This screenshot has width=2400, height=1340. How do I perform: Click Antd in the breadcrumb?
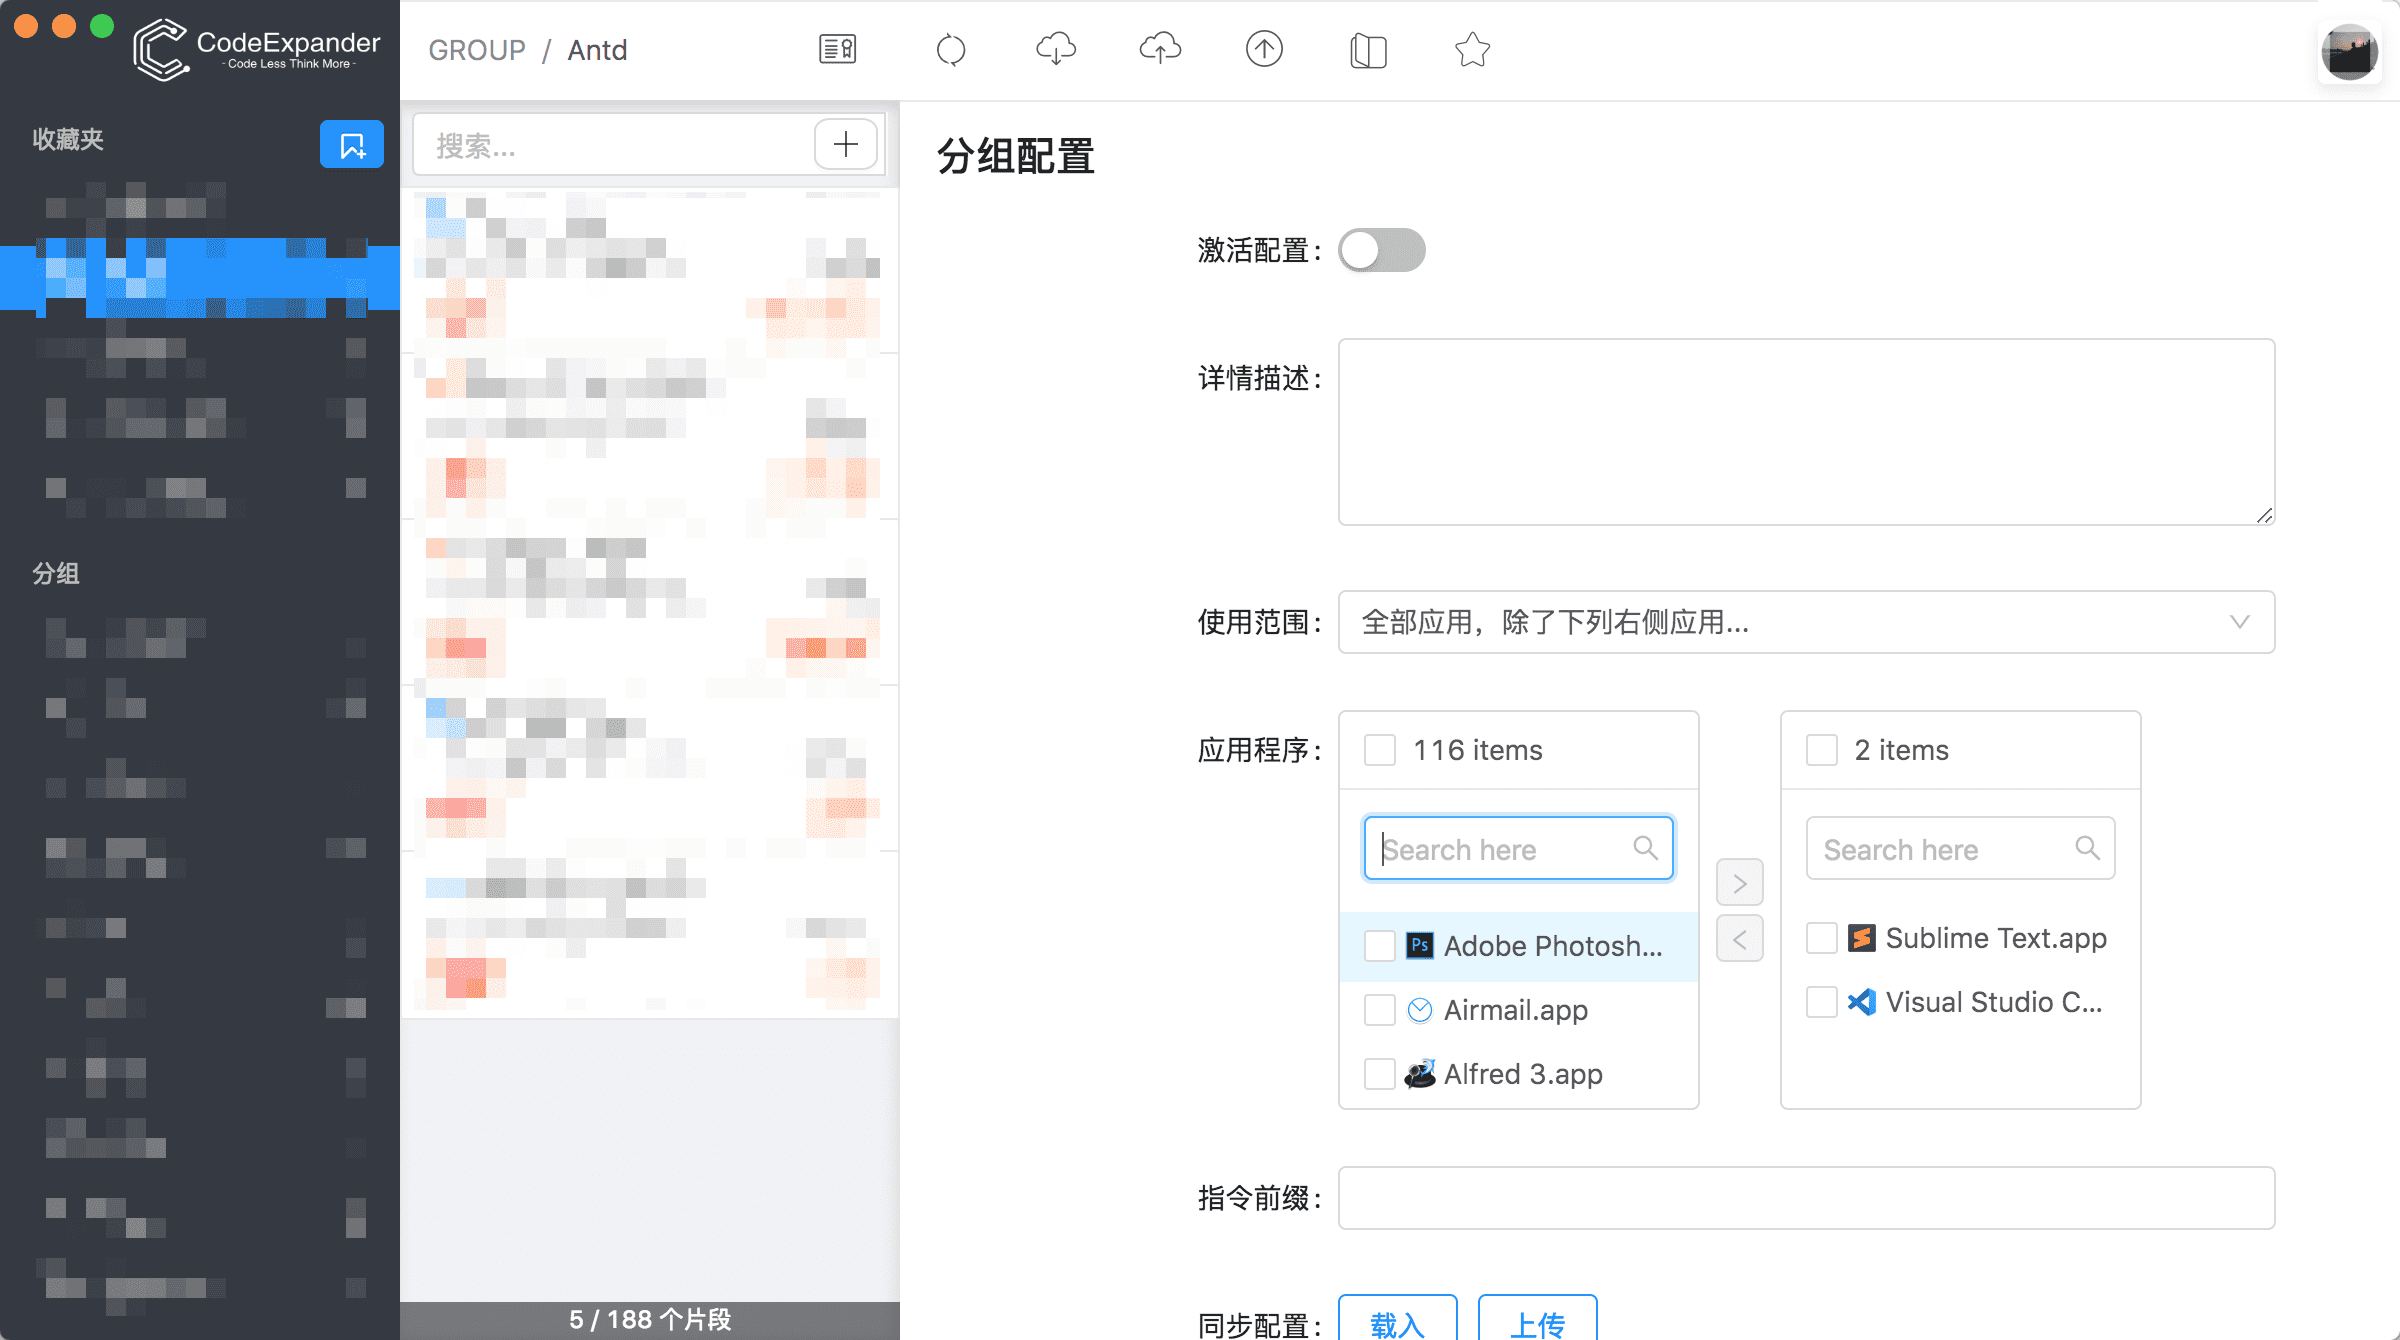[x=597, y=50]
